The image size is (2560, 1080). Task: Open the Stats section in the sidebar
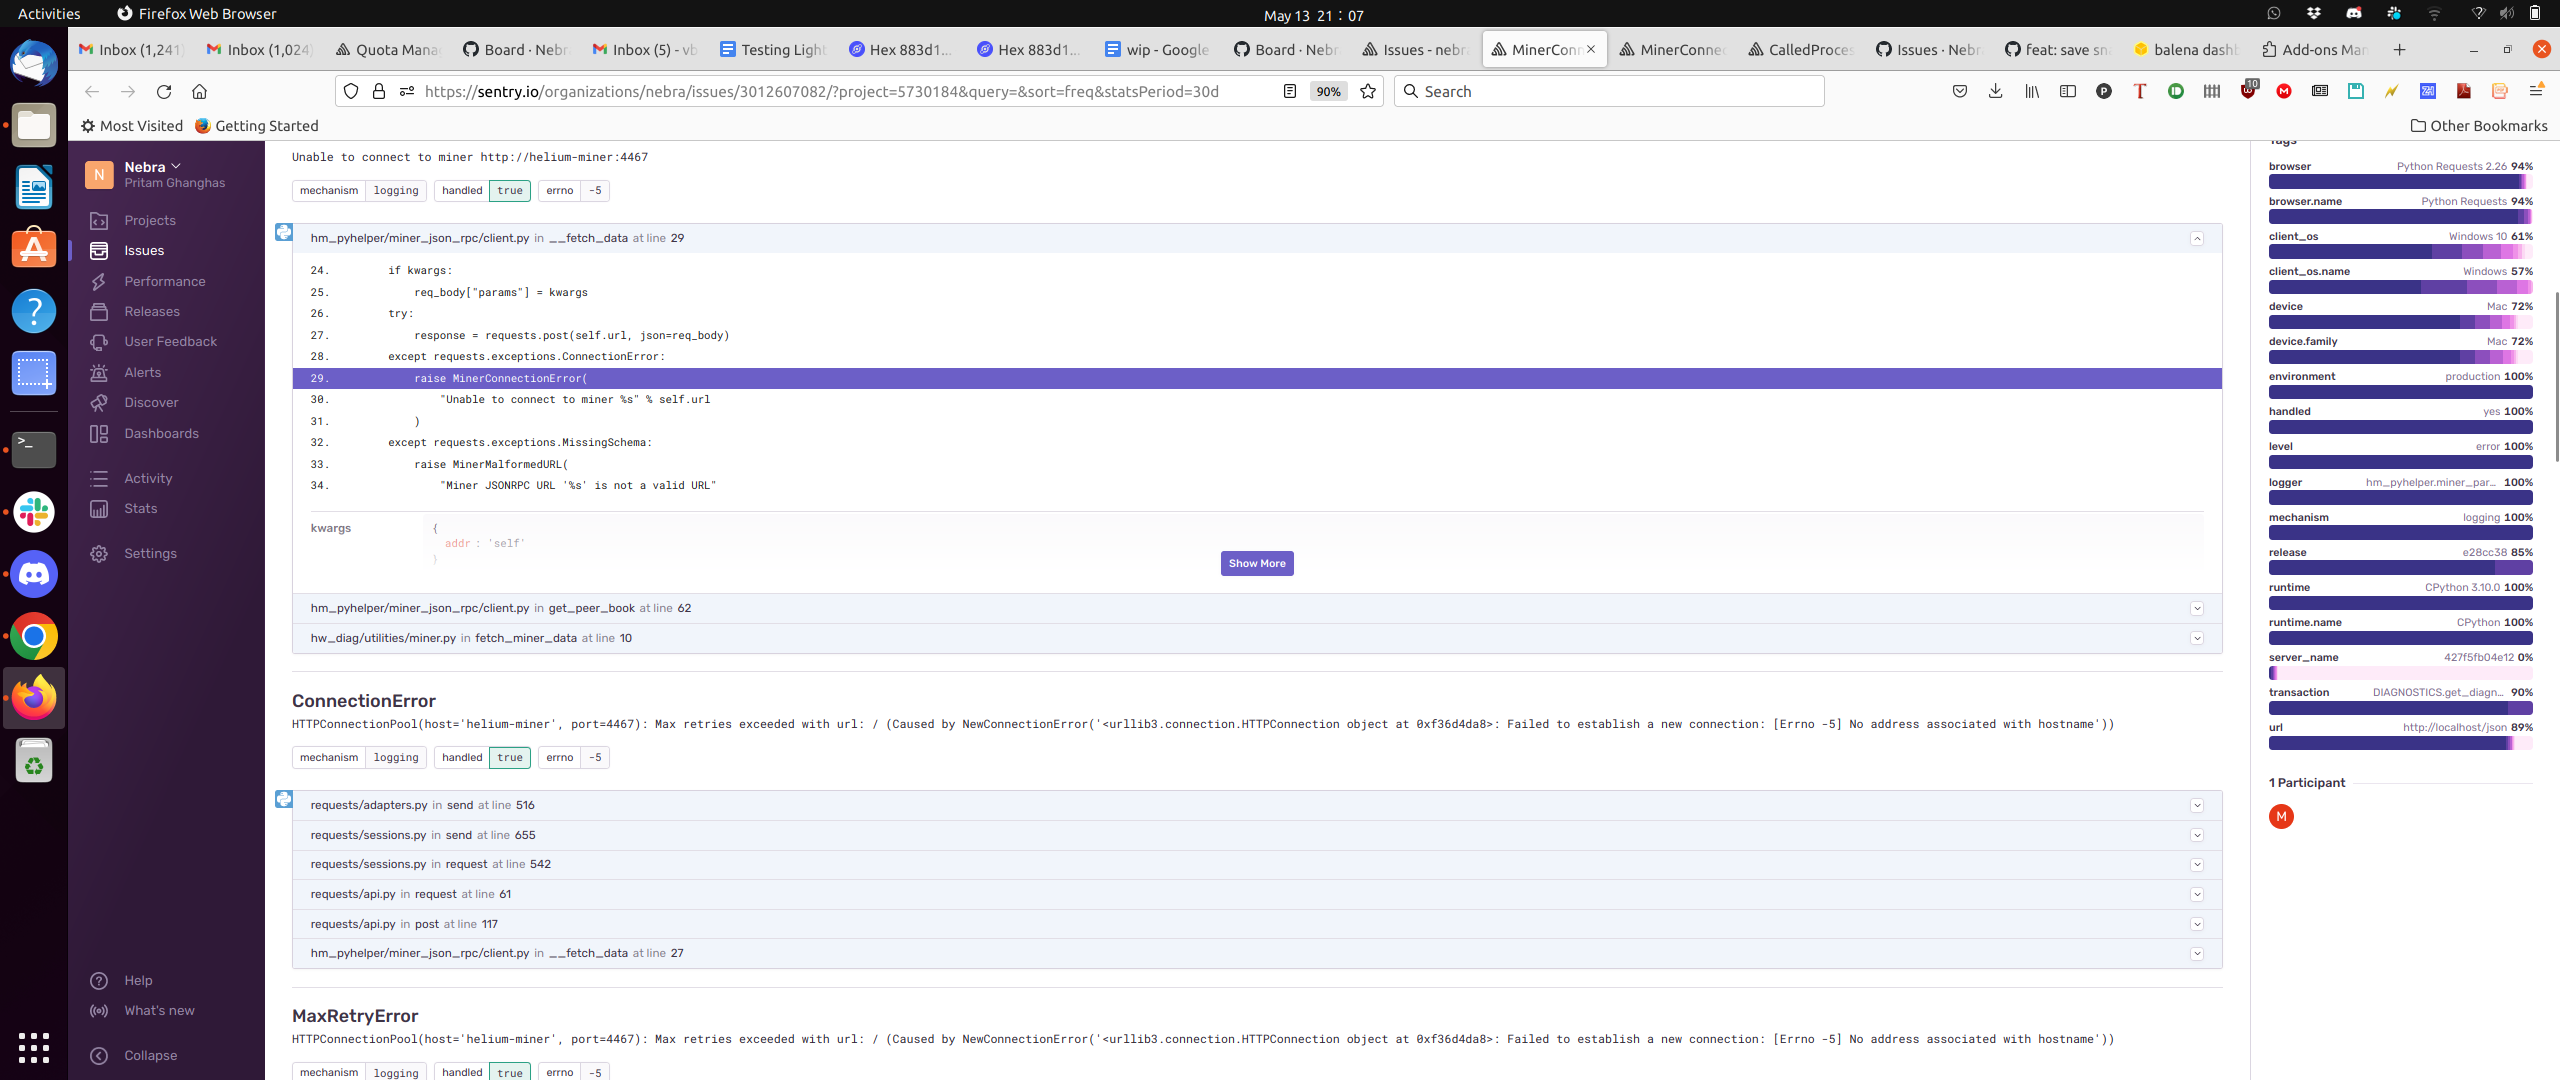140,508
